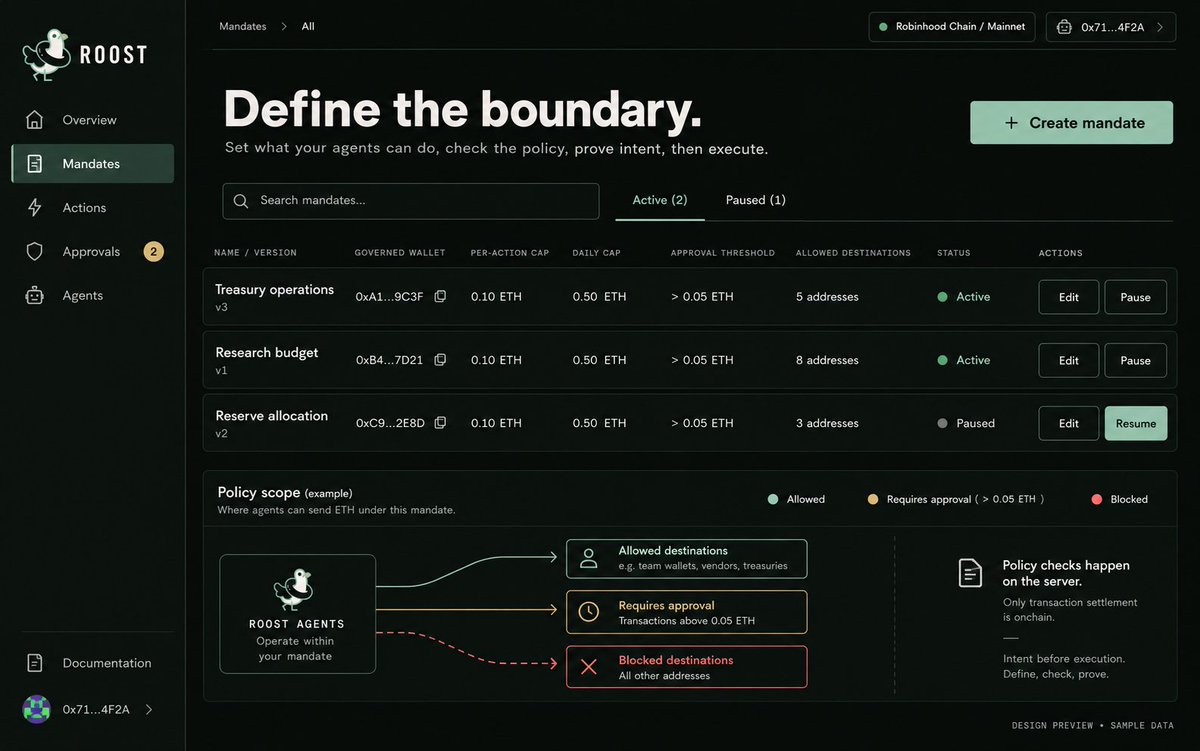Image resolution: width=1200 pixels, height=751 pixels.
Task: Click the Governed Wallet column header
Action: (x=400, y=253)
